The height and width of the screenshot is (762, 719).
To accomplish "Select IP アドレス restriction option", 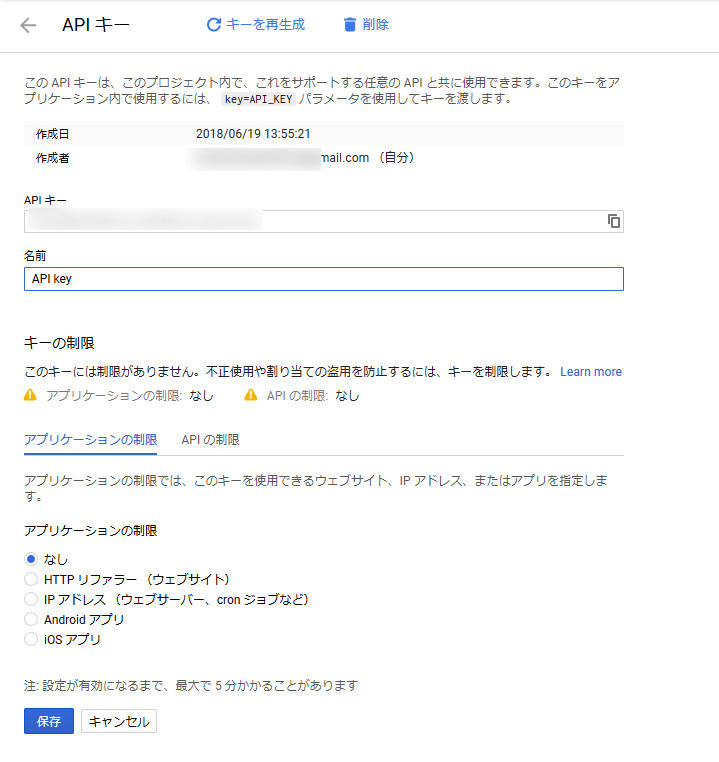I will tap(31, 599).
